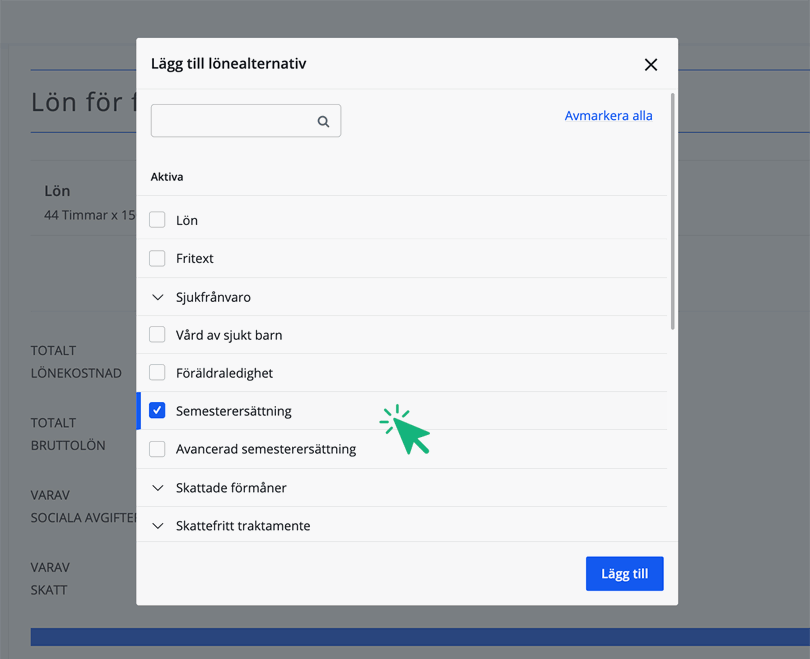Click the search magnifier icon
Image resolution: width=810 pixels, height=659 pixels.
coord(323,121)
